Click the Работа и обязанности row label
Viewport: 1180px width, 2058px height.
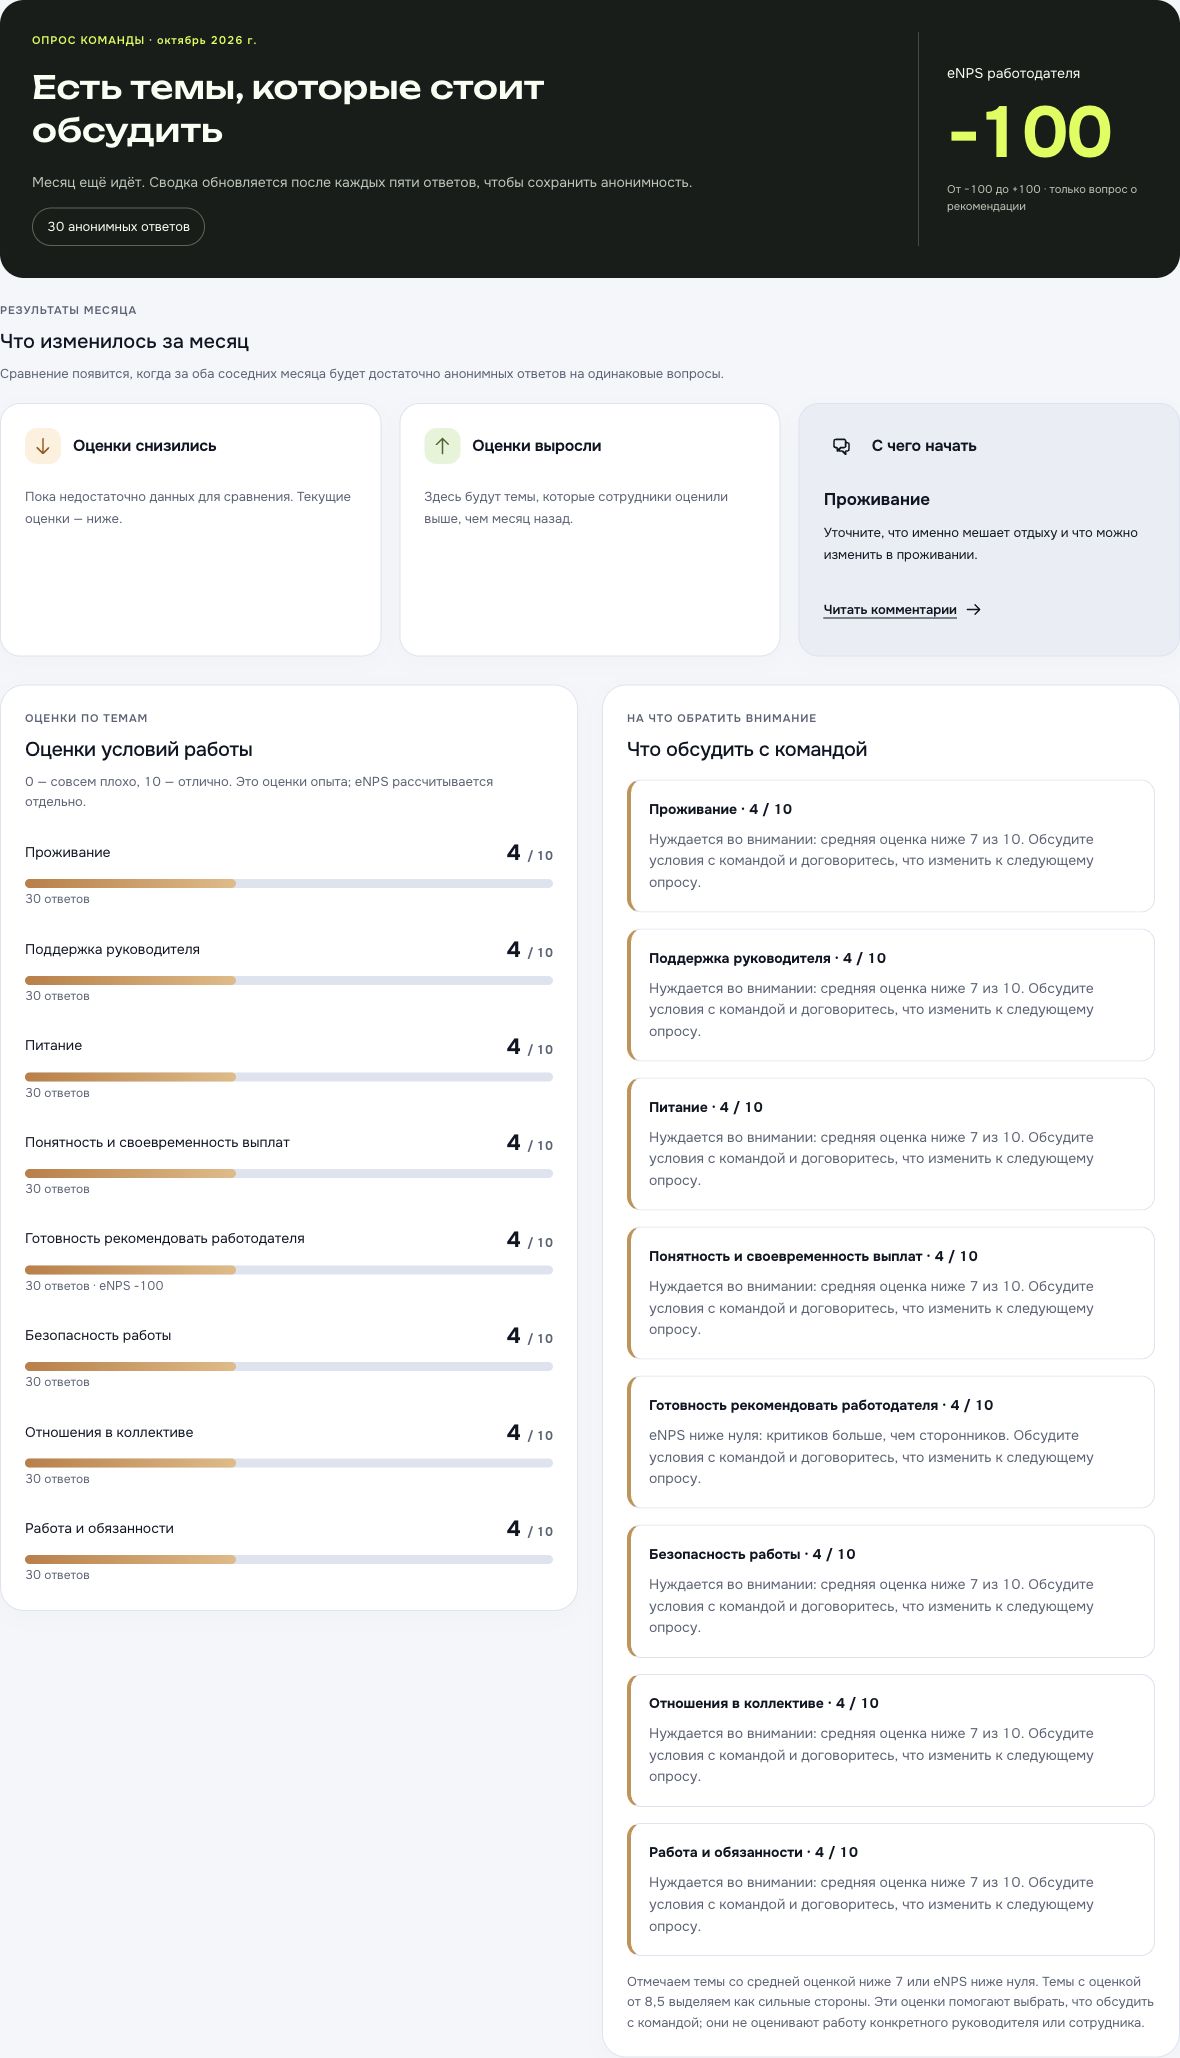click(99, 1528)
